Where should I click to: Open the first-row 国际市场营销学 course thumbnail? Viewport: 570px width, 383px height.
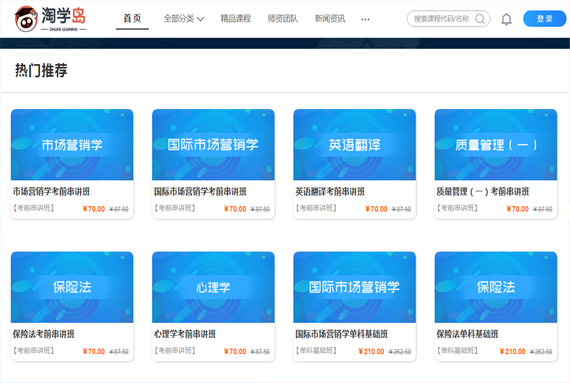213,145
